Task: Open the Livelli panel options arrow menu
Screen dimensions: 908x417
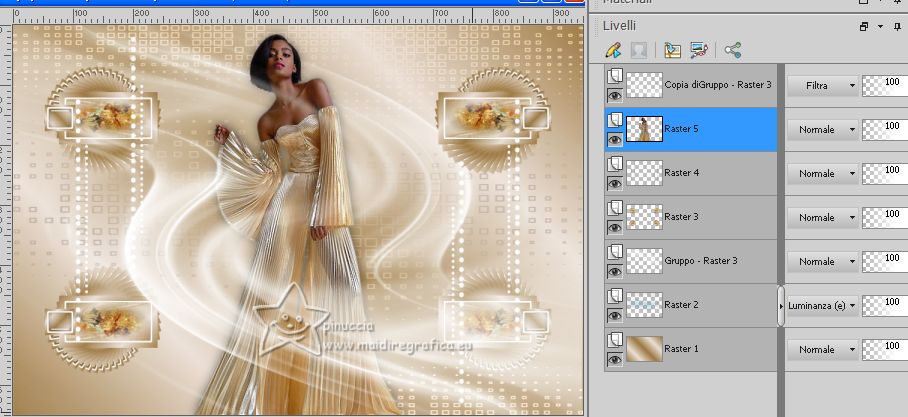Action: pyautogui.click(x=881, y=27)
